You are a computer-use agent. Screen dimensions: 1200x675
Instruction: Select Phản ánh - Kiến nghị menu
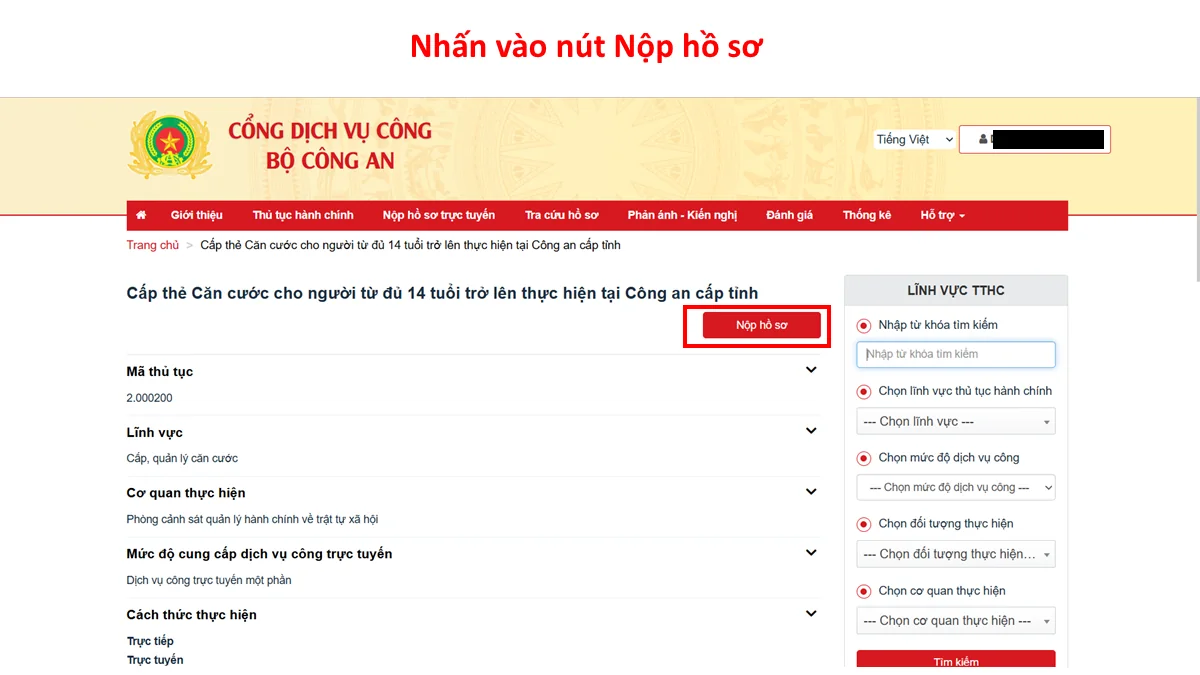pos(682,215)
